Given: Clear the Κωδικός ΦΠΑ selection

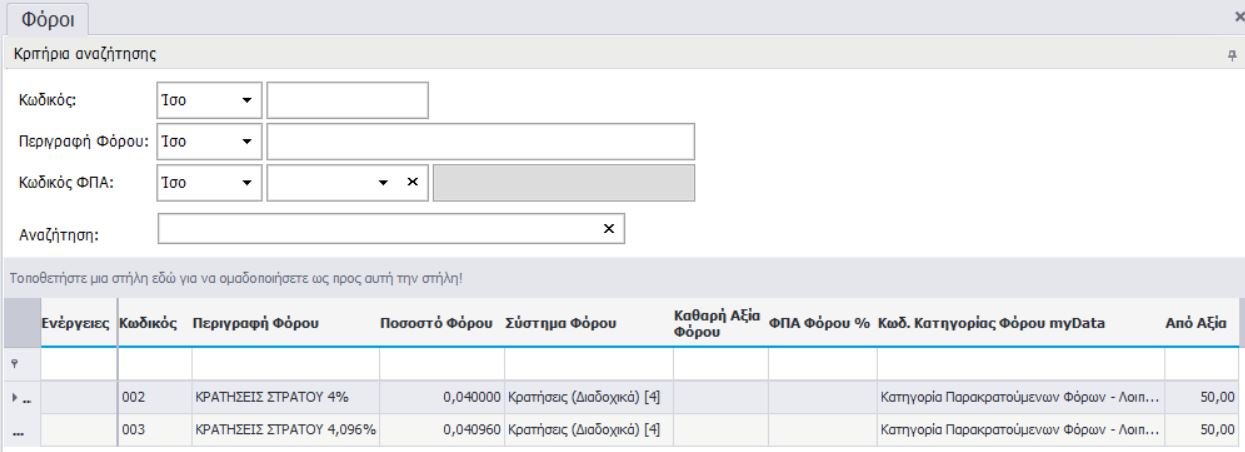Looking at the screenshot, I should pos(410,182).
